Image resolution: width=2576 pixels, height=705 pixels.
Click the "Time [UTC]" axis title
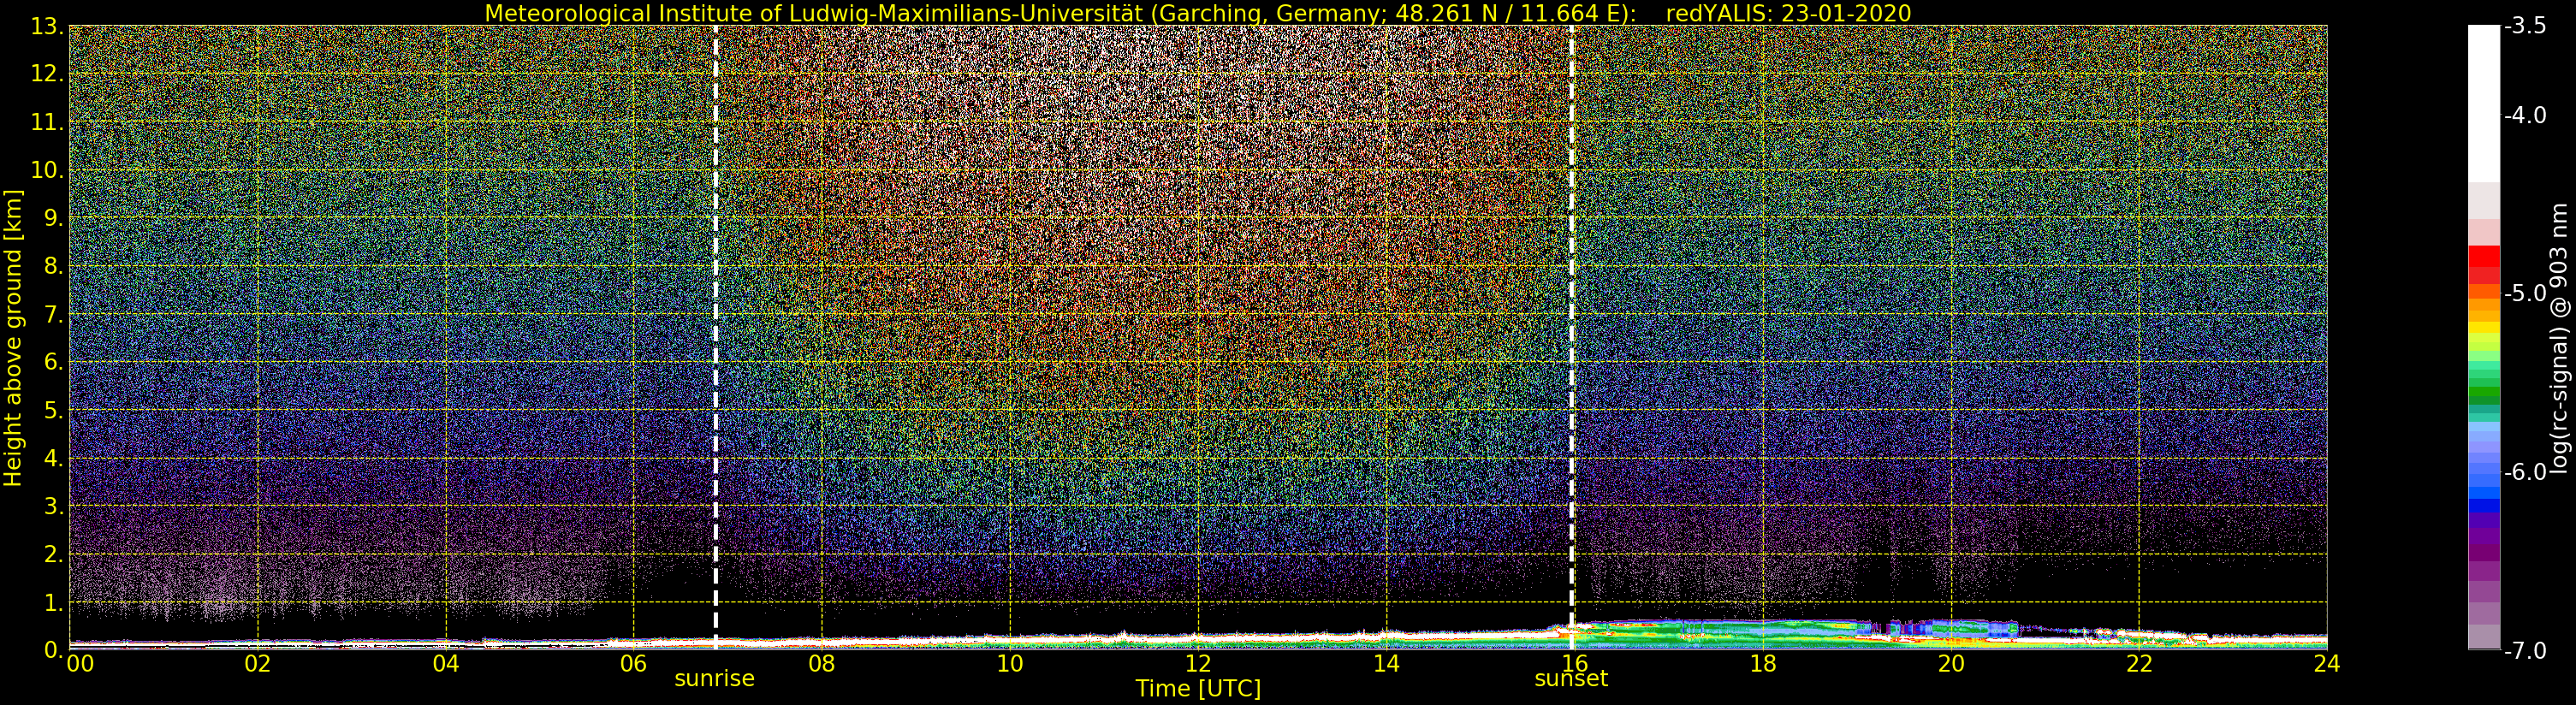pos(1197,689)
